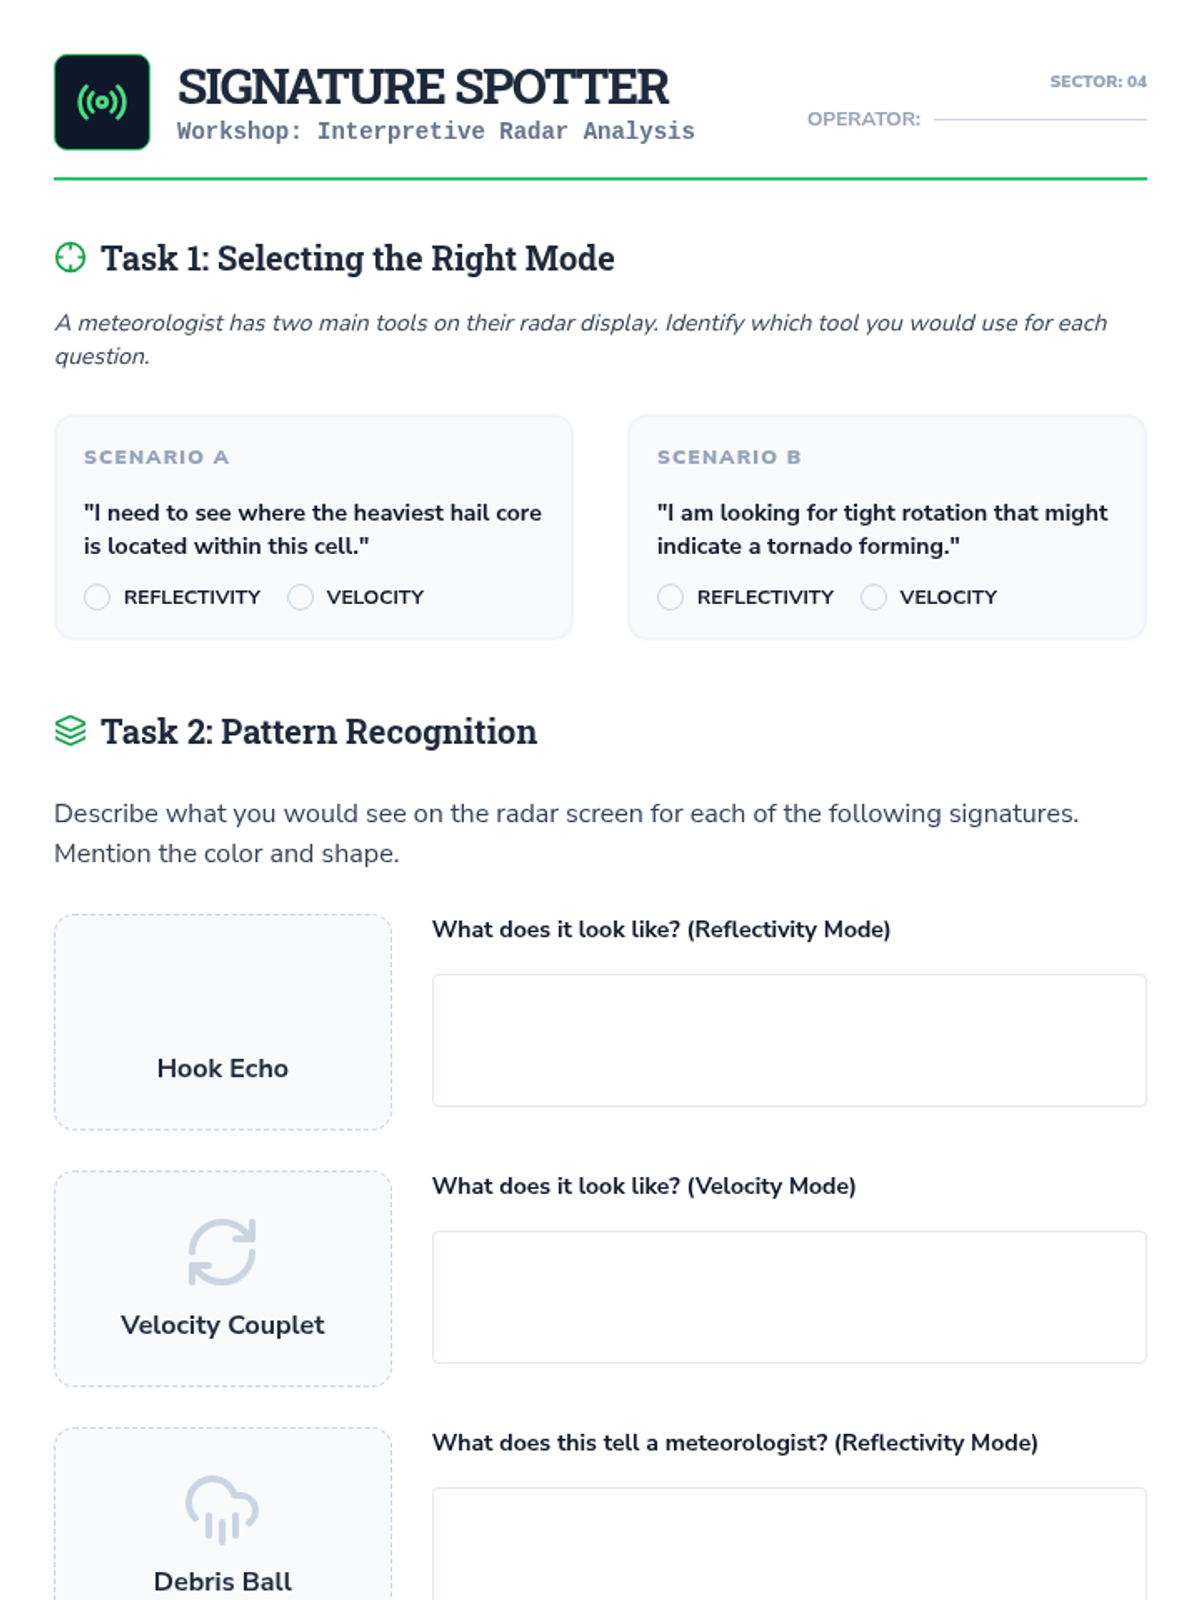The height and width of the screenshot is (1600, 1200).
Task: Click the SIGNATURE SPOTTER title
Action: [423, 87]
